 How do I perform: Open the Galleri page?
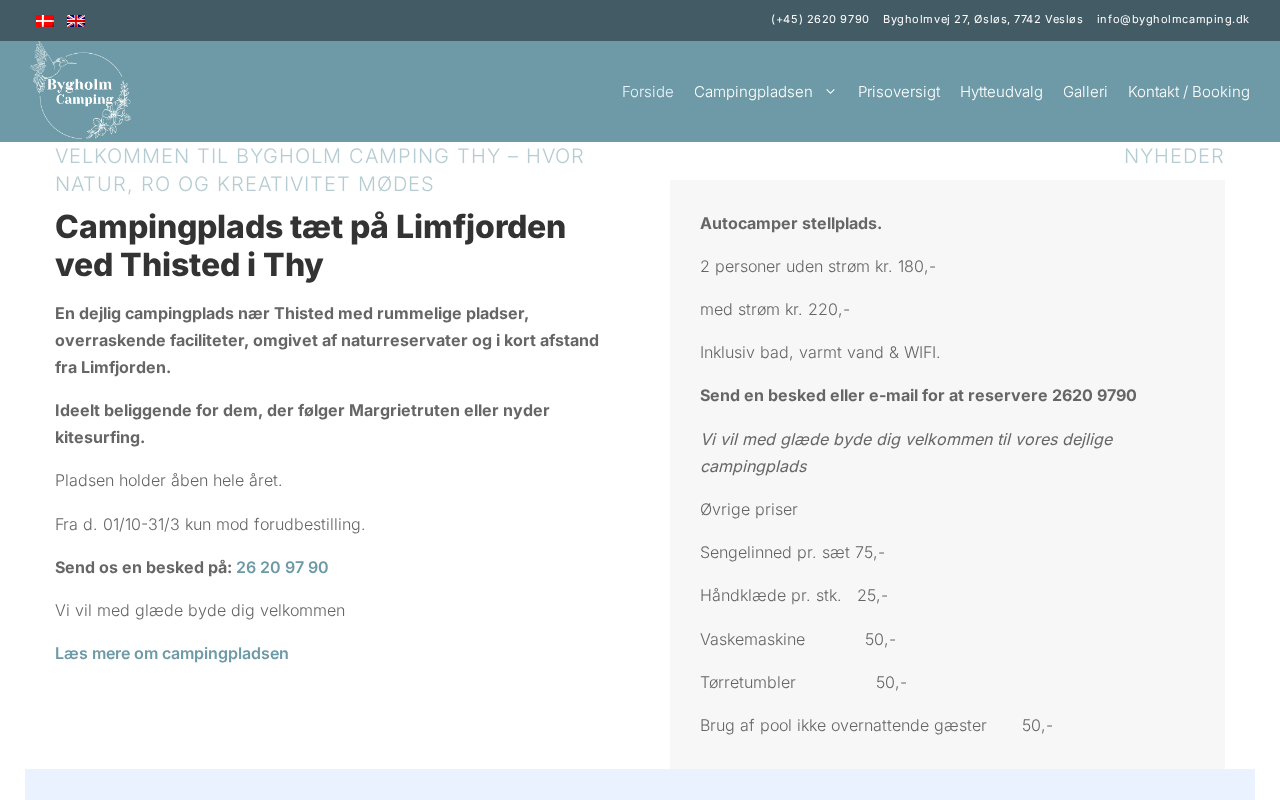[1085, 92]
